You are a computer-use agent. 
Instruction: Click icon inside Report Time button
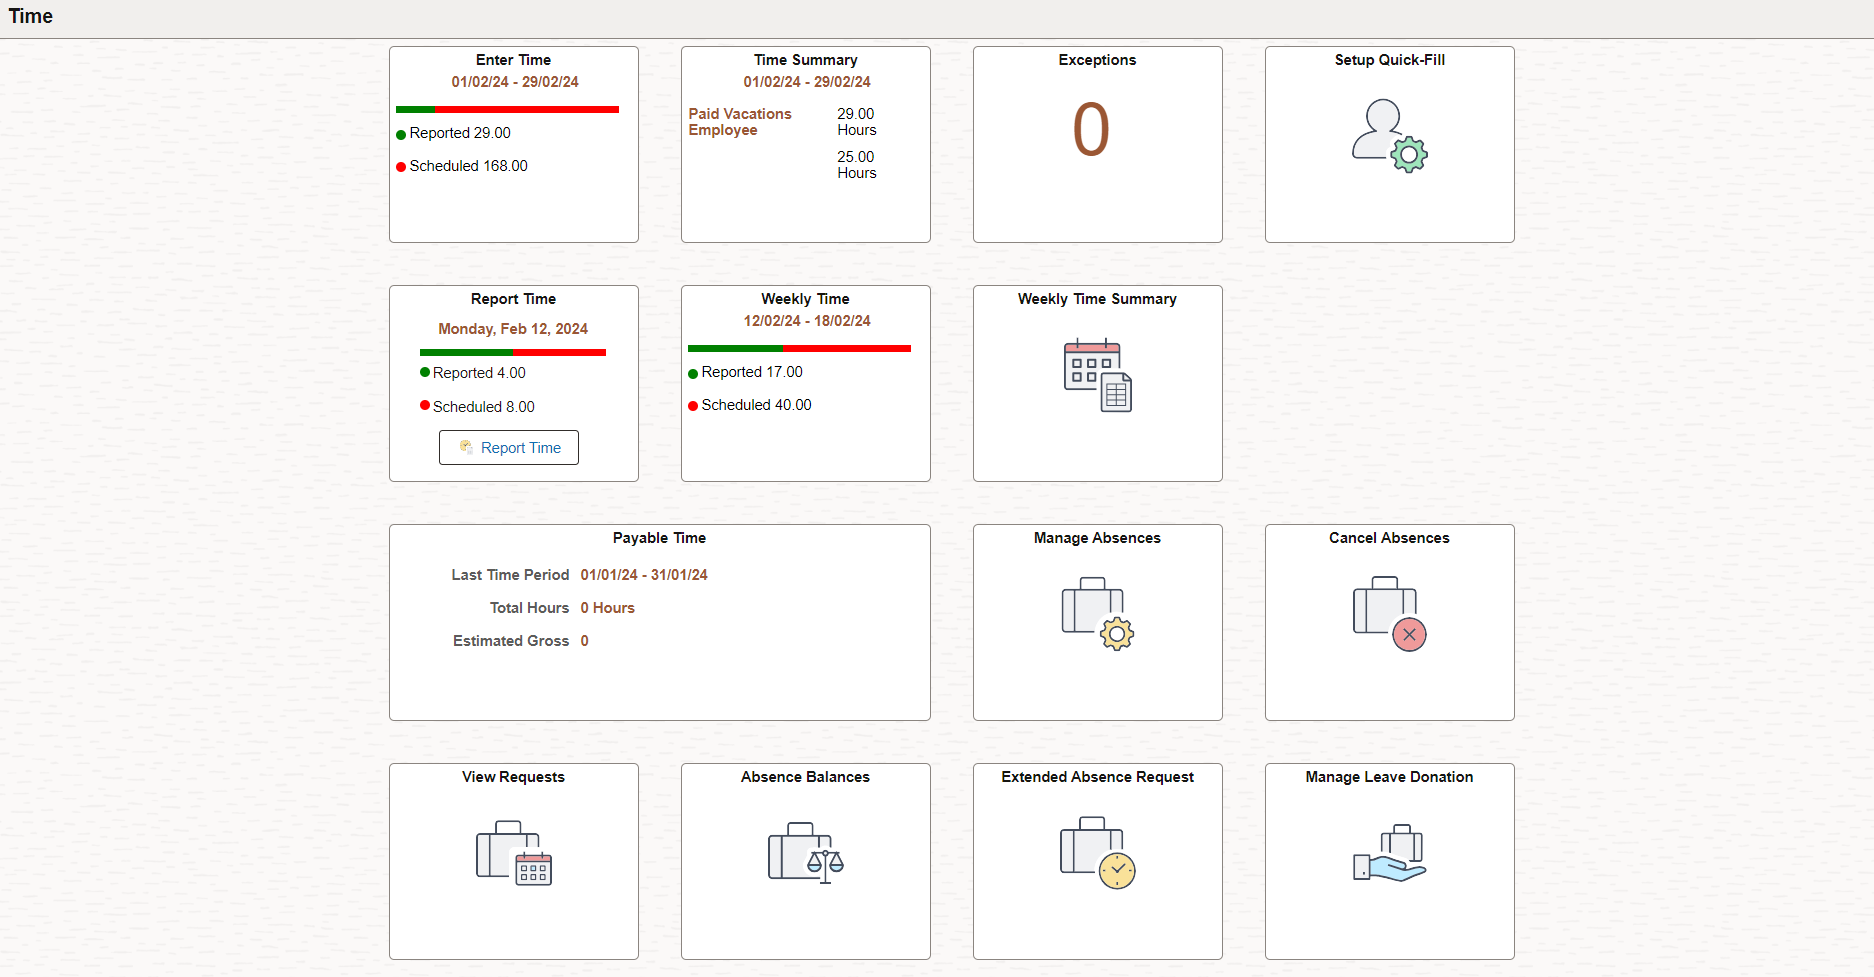coord(466,447)
